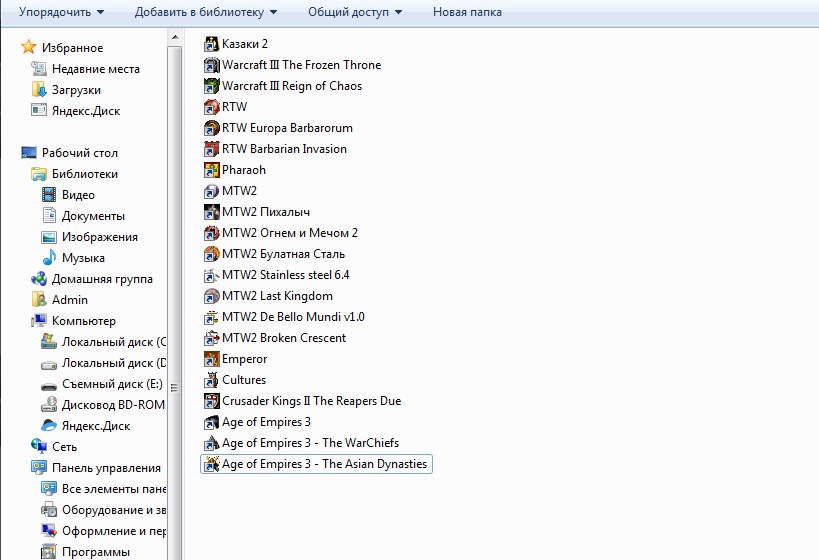Click the RTW shortcut icon
This screenshot has width=819, height=560.
pos(211,107)
